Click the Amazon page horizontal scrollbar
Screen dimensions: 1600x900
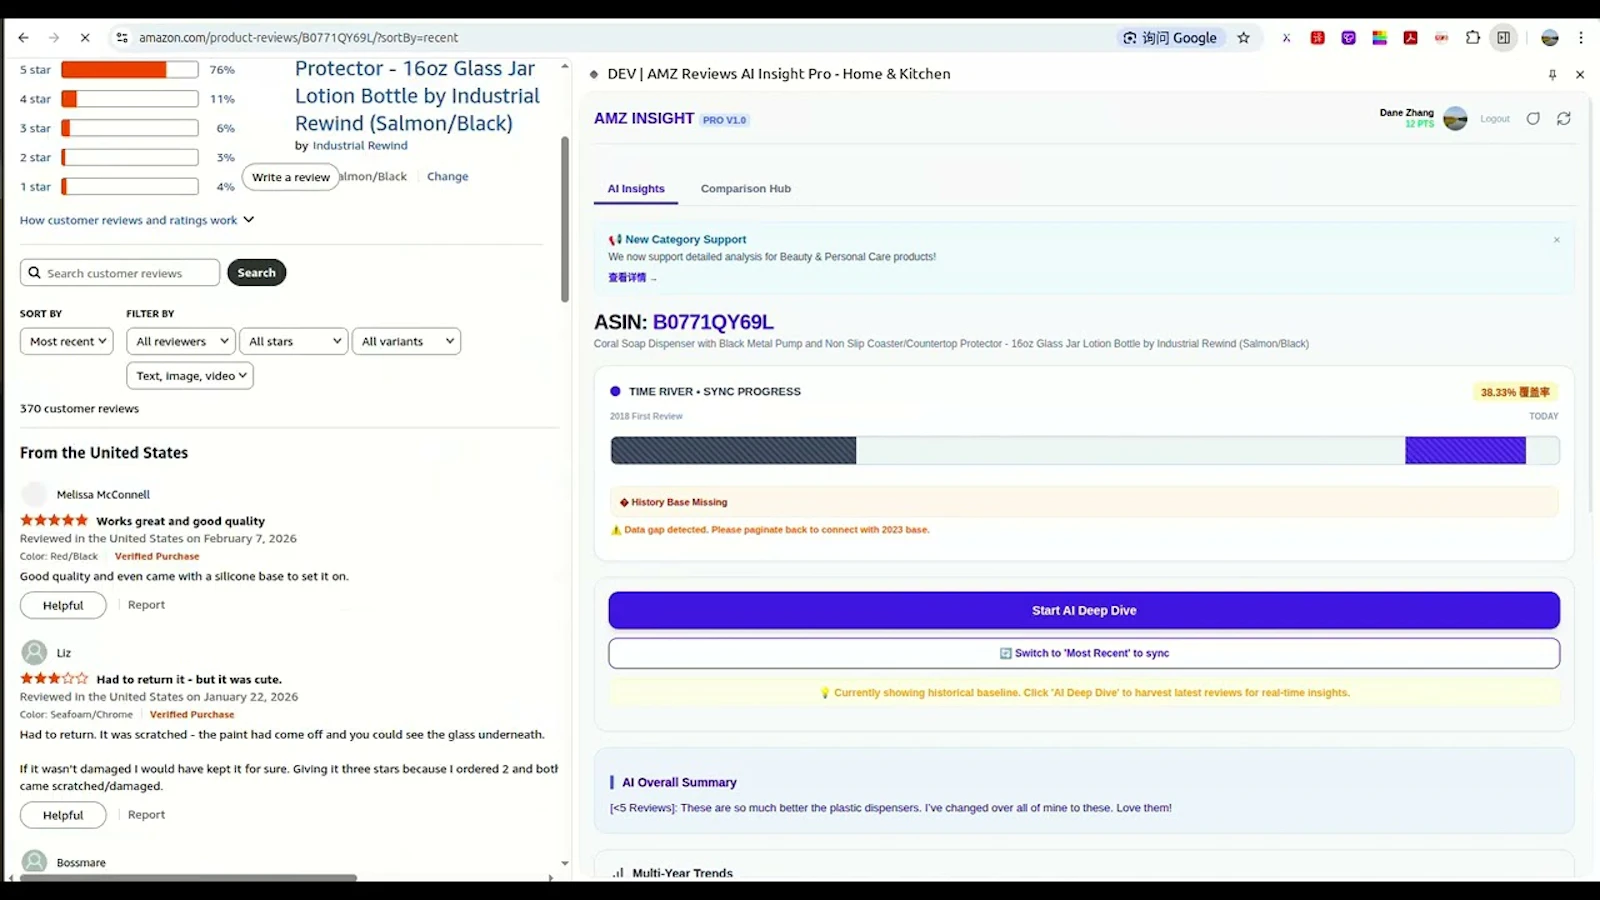tap(188, 878)
